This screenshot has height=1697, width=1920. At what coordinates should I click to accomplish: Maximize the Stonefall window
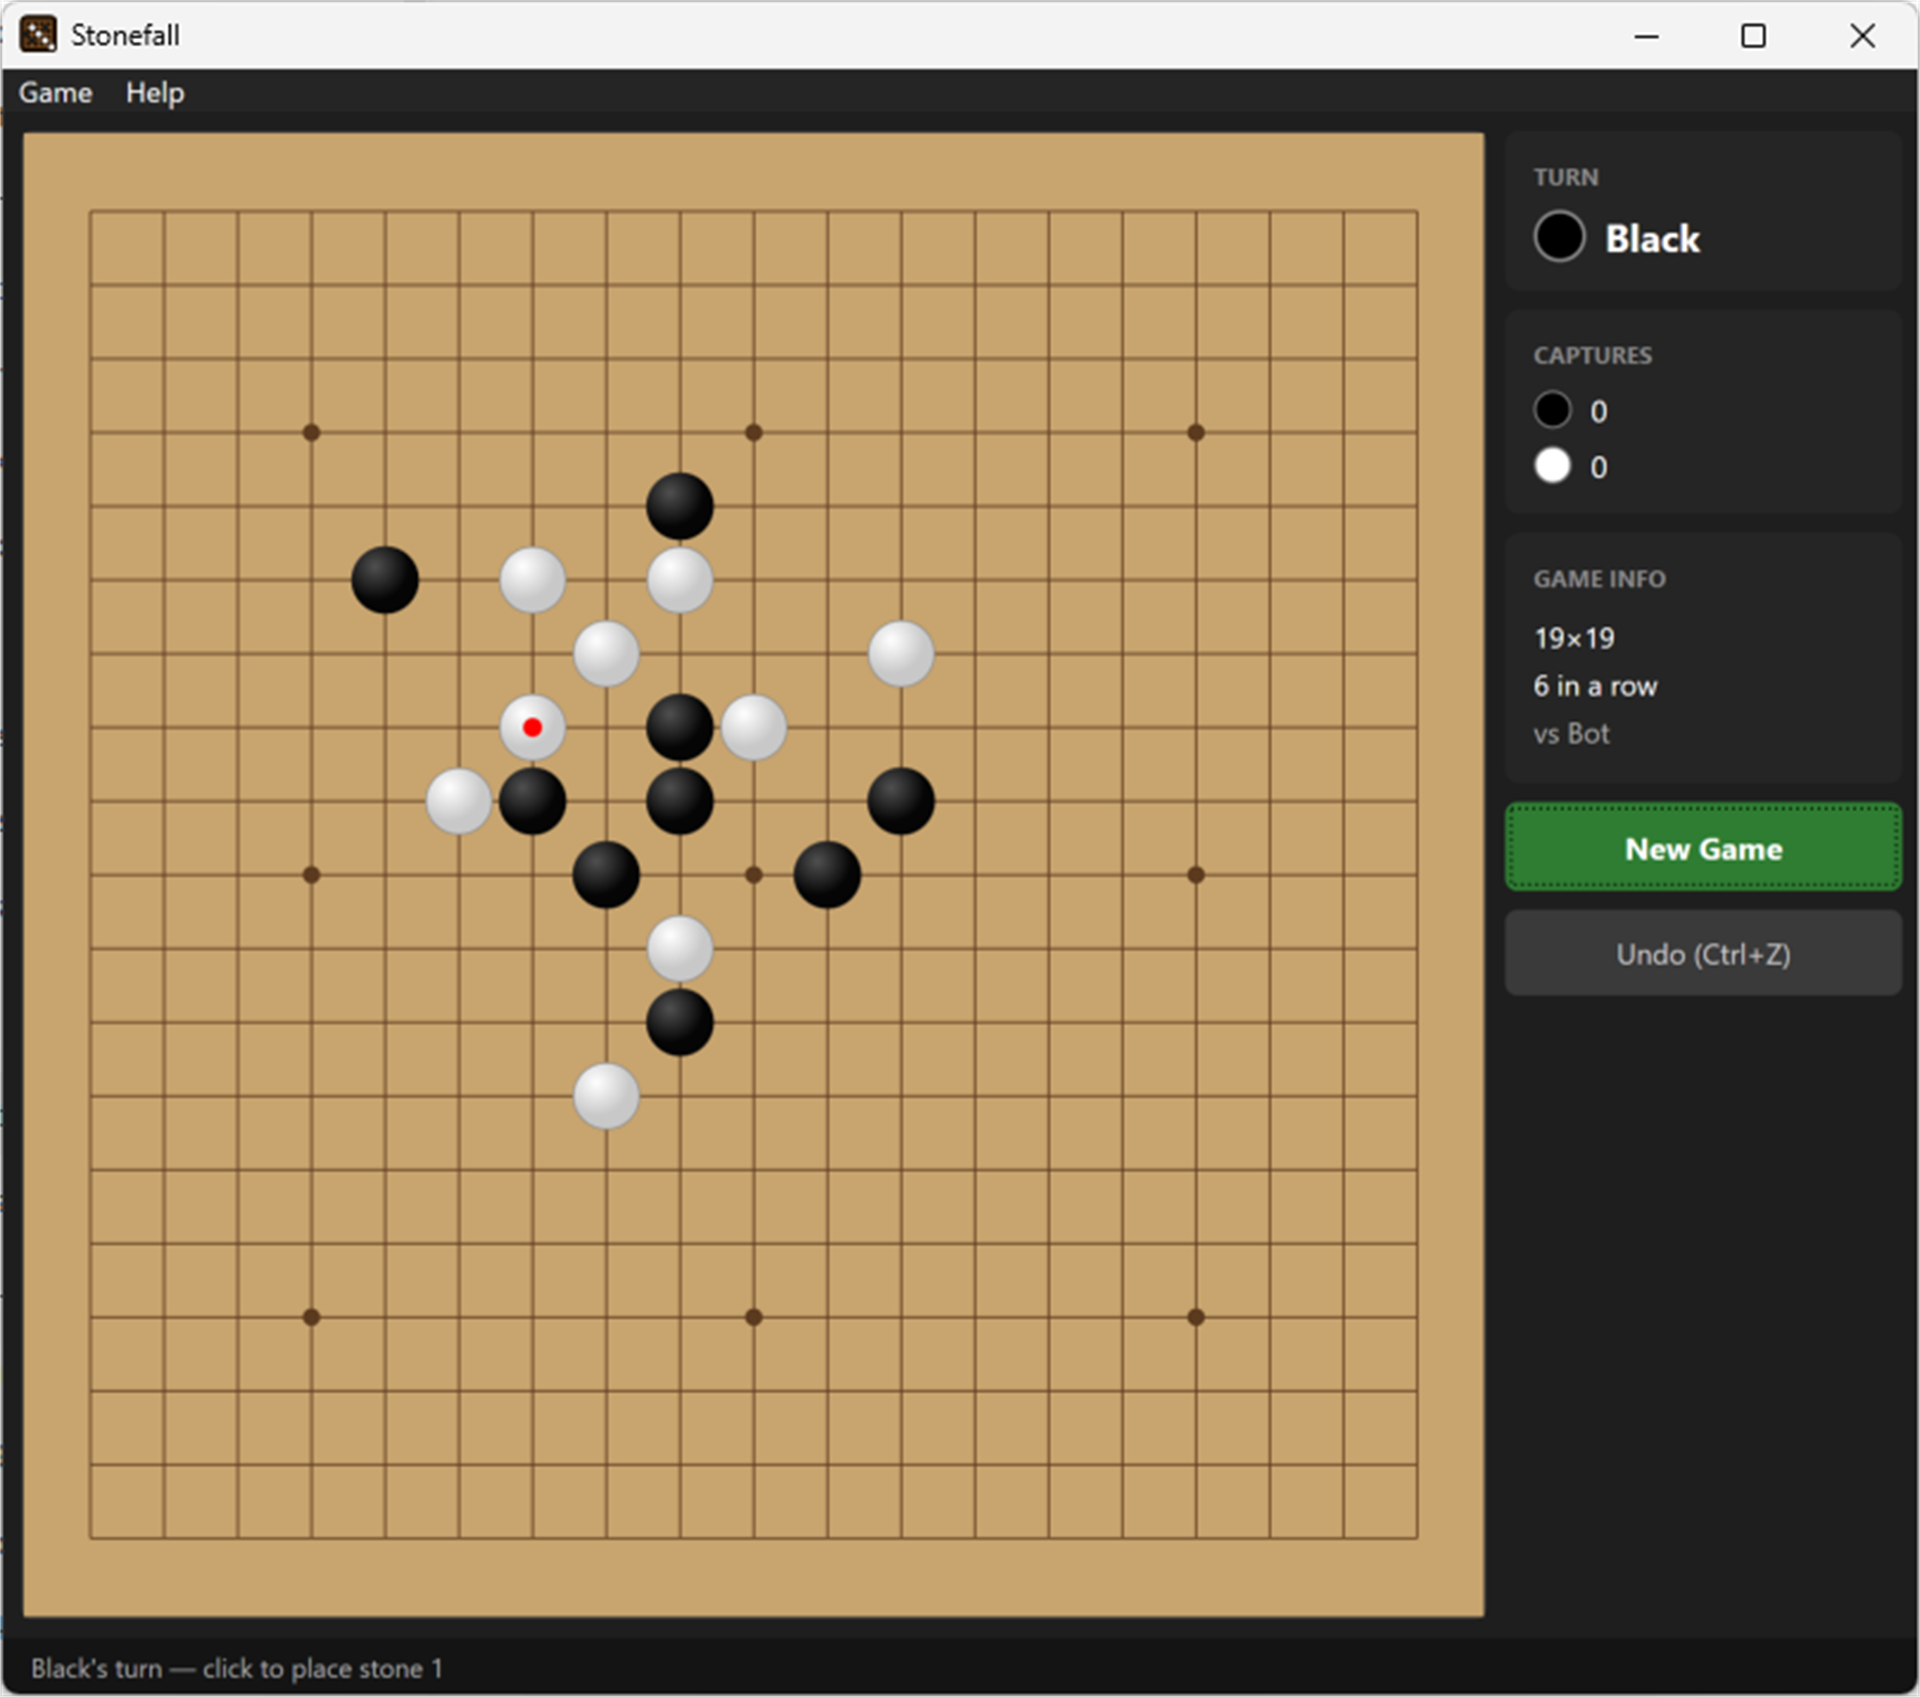(x=1753, y=36)
